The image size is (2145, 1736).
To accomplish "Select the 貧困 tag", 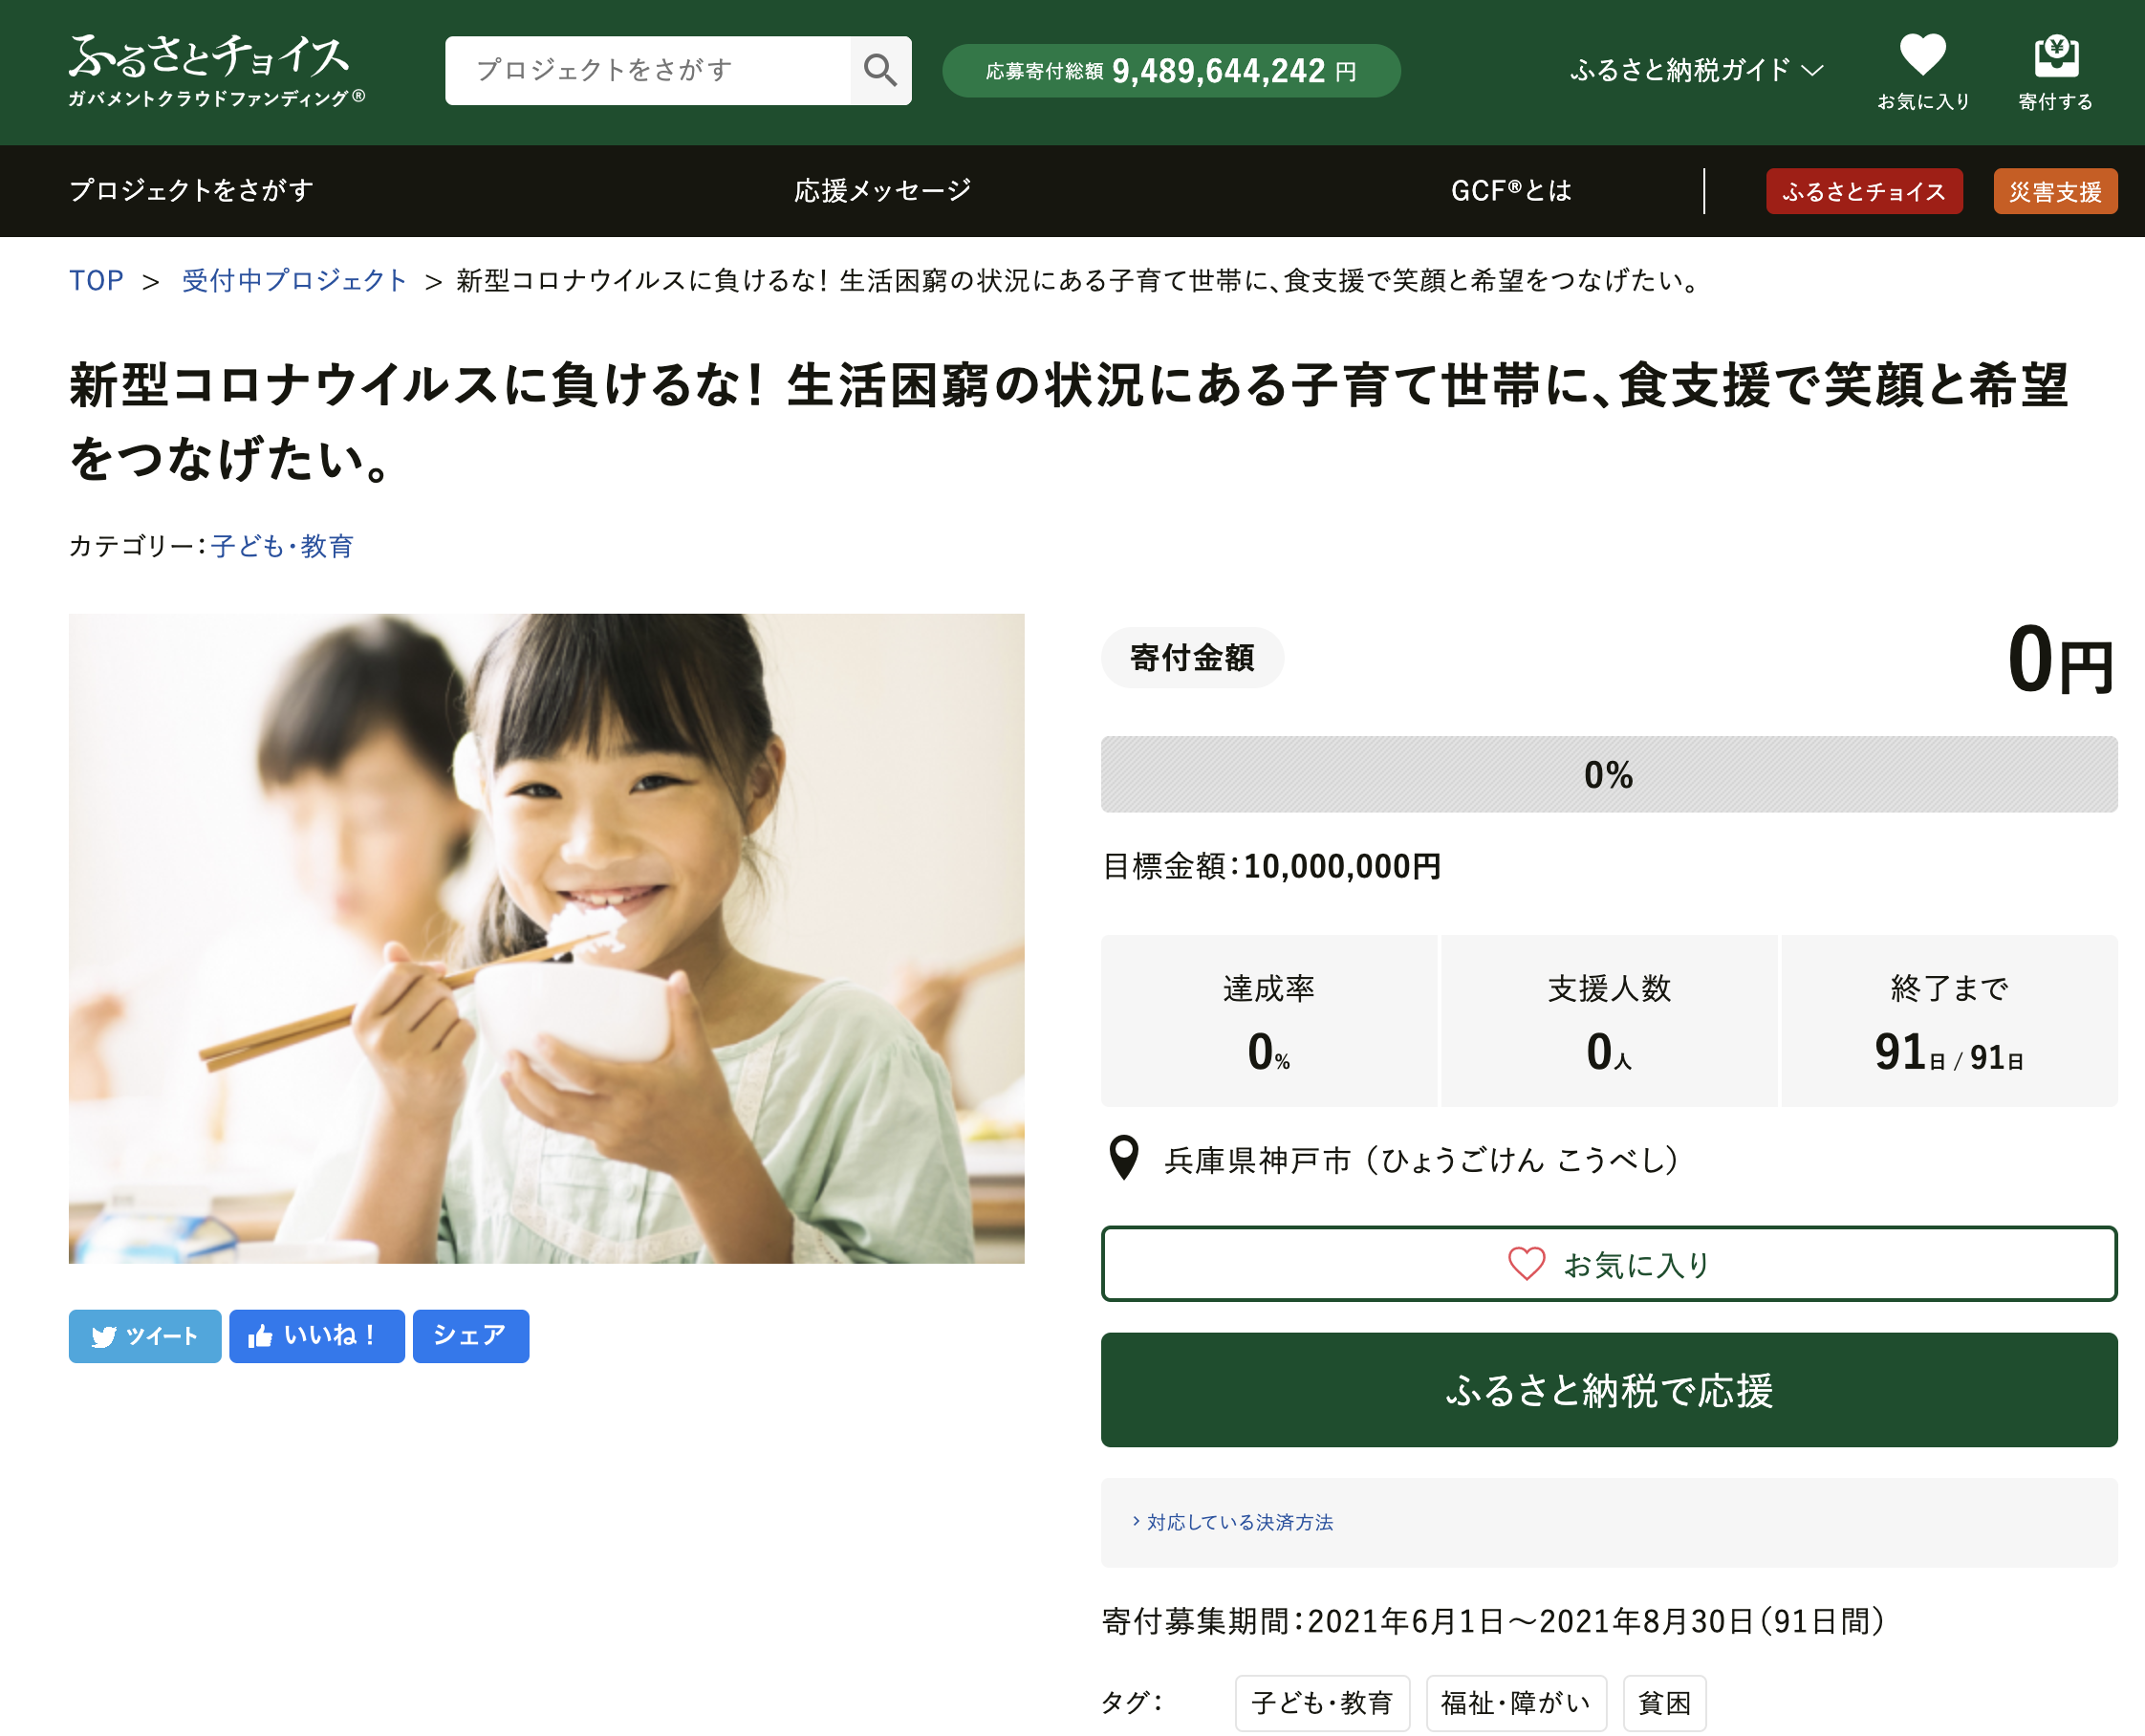I will (x=1664, y=1703).
